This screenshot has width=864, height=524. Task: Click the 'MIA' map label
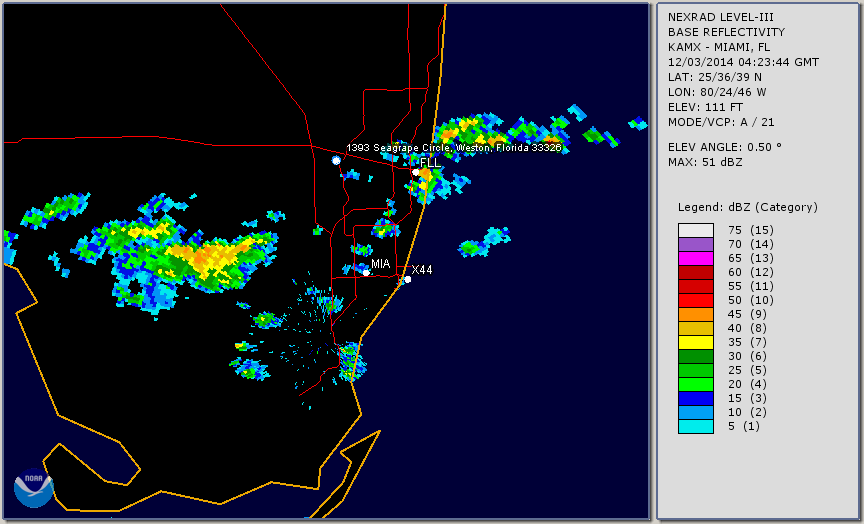pyautogui.click(x=381, y=264)
